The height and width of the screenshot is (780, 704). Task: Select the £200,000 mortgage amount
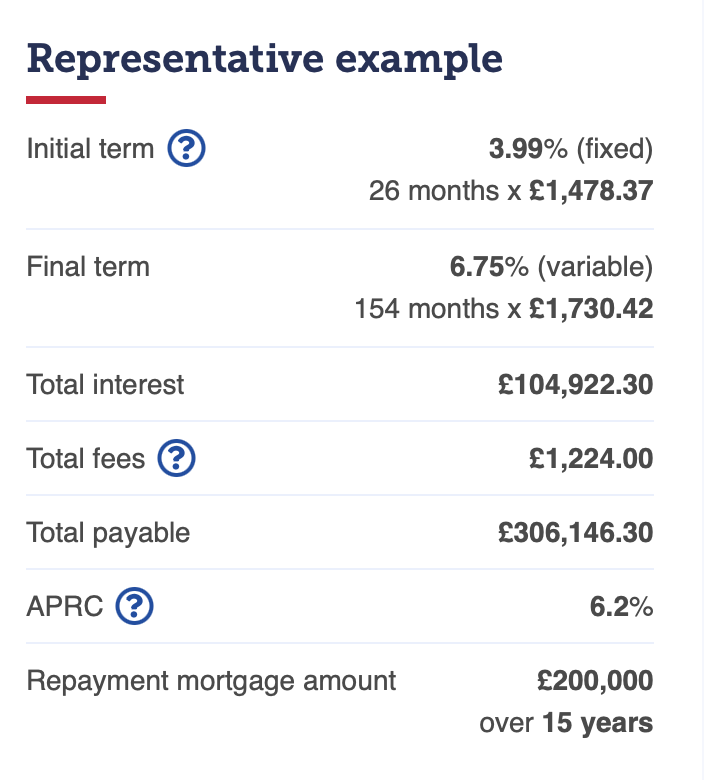595,681
